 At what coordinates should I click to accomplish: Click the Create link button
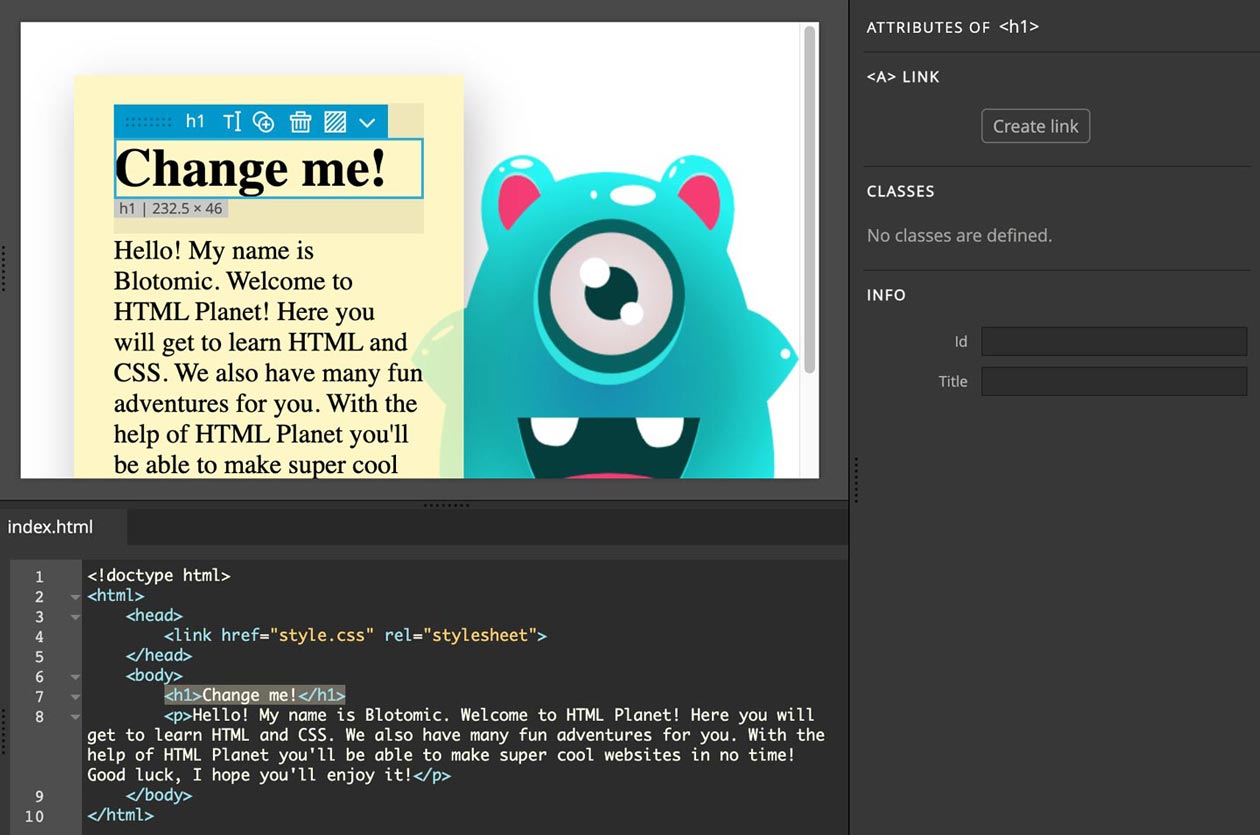[1035, 126]
